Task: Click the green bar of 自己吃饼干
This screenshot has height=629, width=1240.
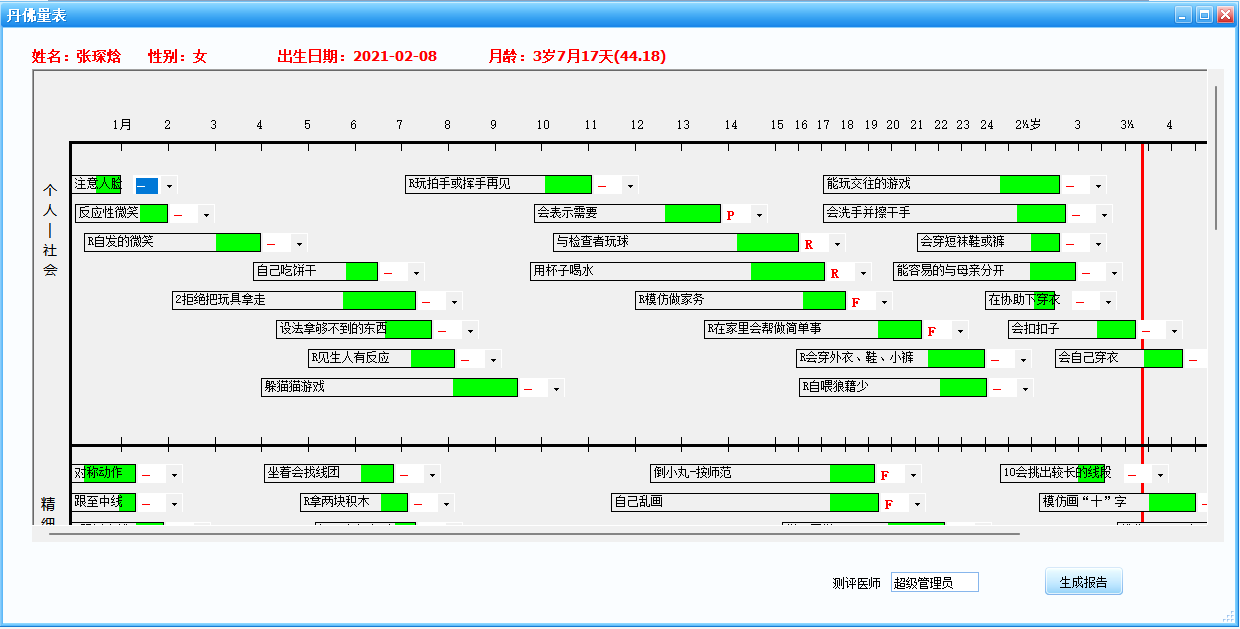Action: pyautogui.click(x=362, y=271)
